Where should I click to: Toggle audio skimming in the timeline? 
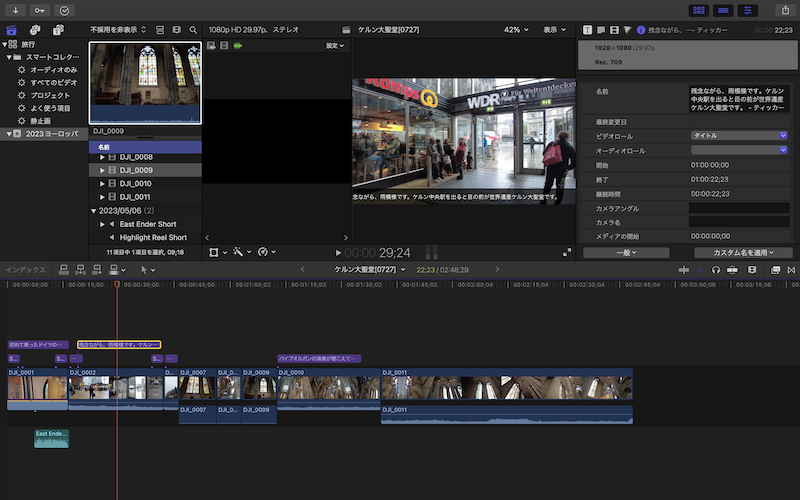tap(700, 270)
